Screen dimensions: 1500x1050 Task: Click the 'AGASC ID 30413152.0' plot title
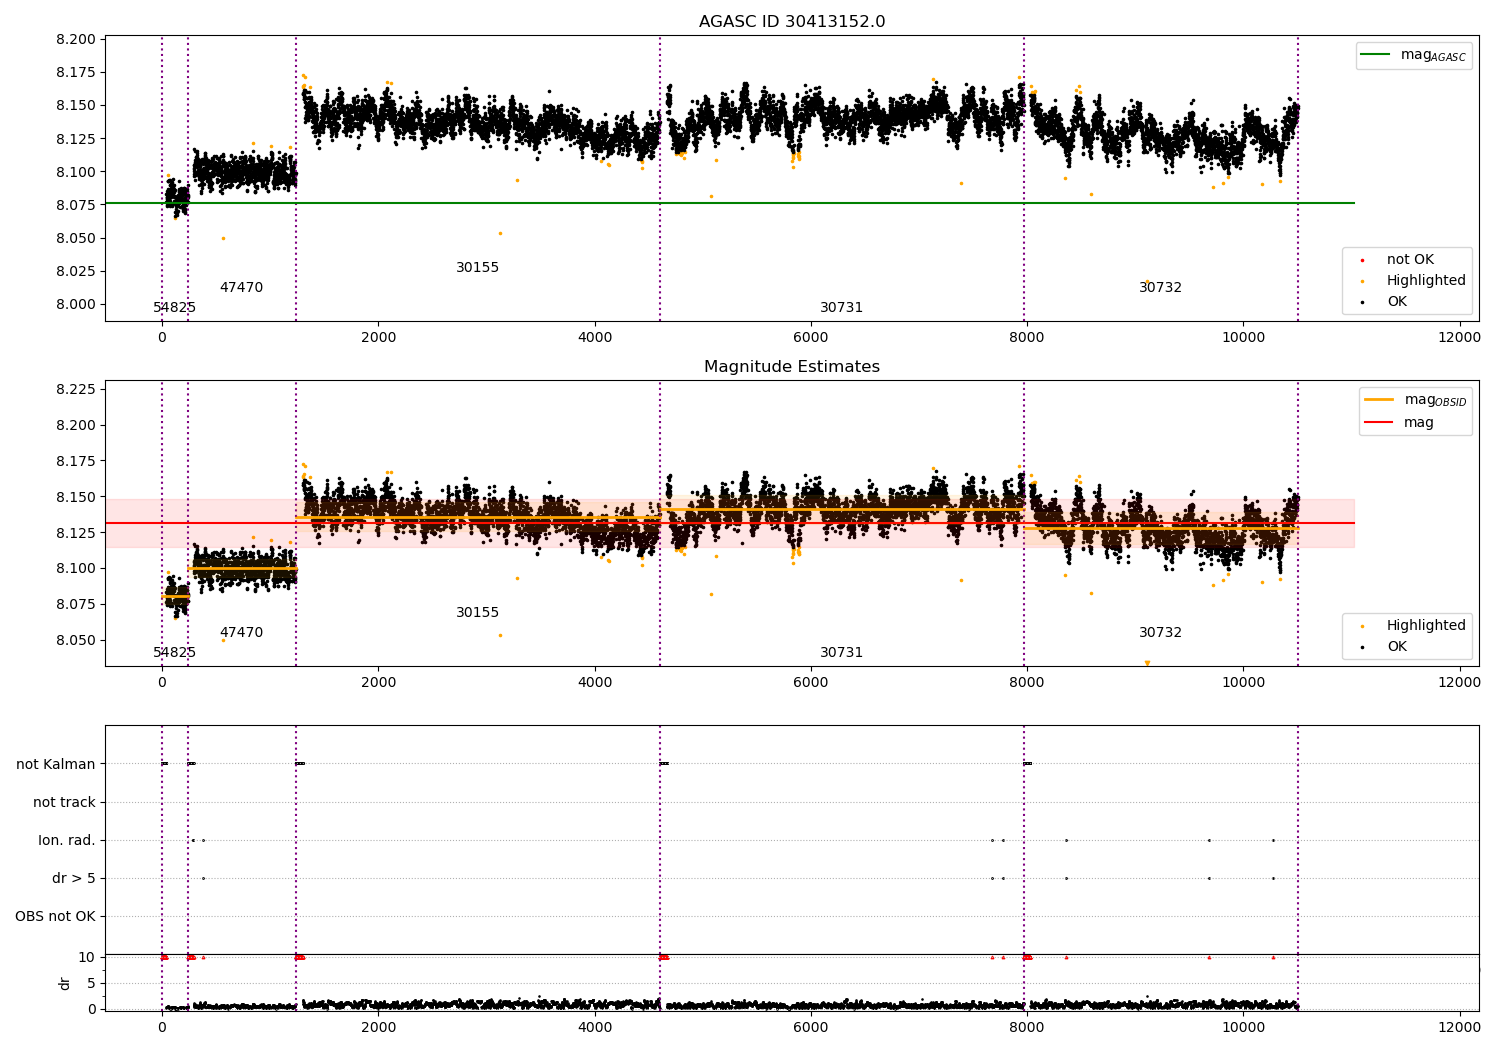(x=792, y=22)
